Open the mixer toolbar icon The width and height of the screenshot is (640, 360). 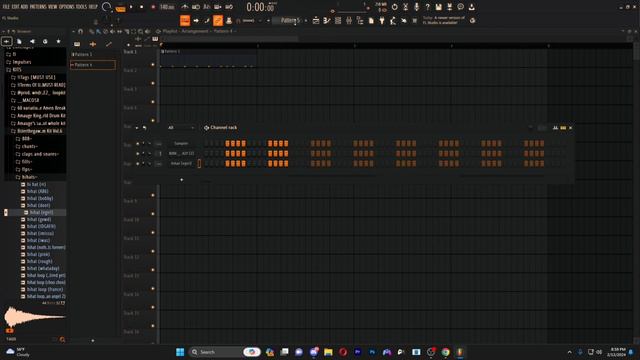(x=349, y=20)
